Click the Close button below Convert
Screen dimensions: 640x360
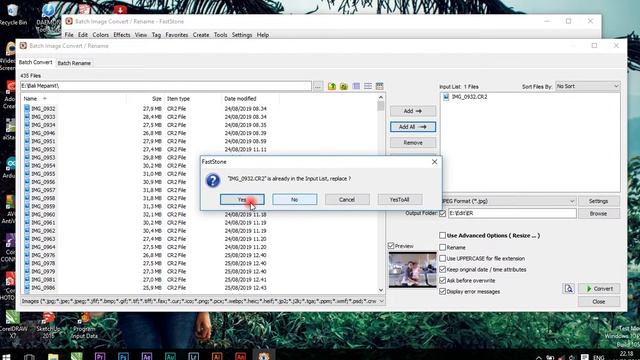(599, 302)
